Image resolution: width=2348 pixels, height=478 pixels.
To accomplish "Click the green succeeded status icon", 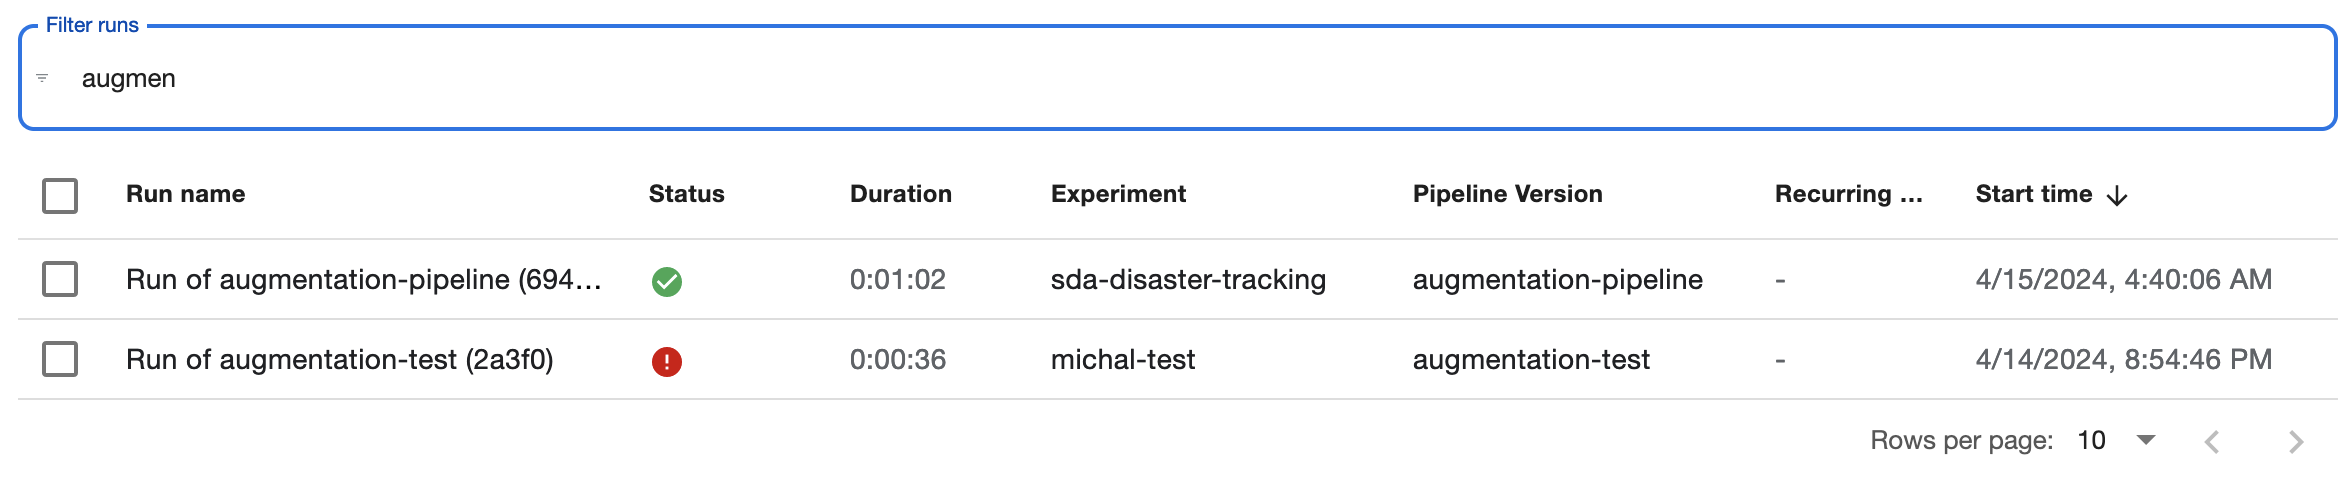I will coord(667,282).
